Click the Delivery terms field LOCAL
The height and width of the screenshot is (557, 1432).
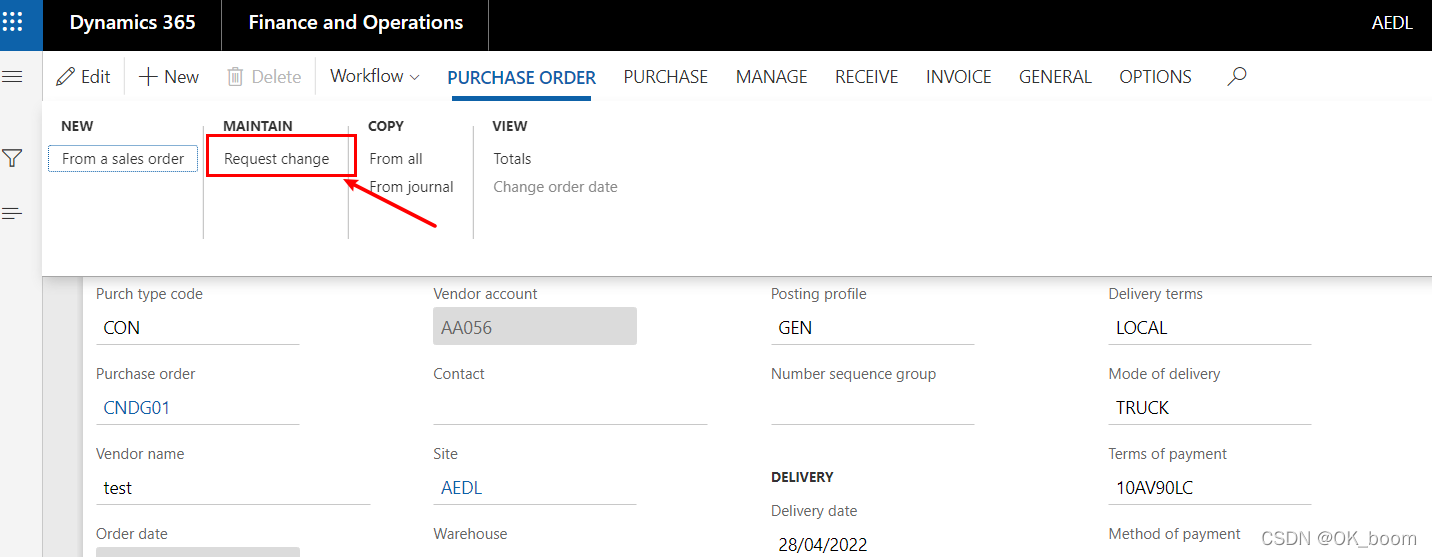[1210, 328]
